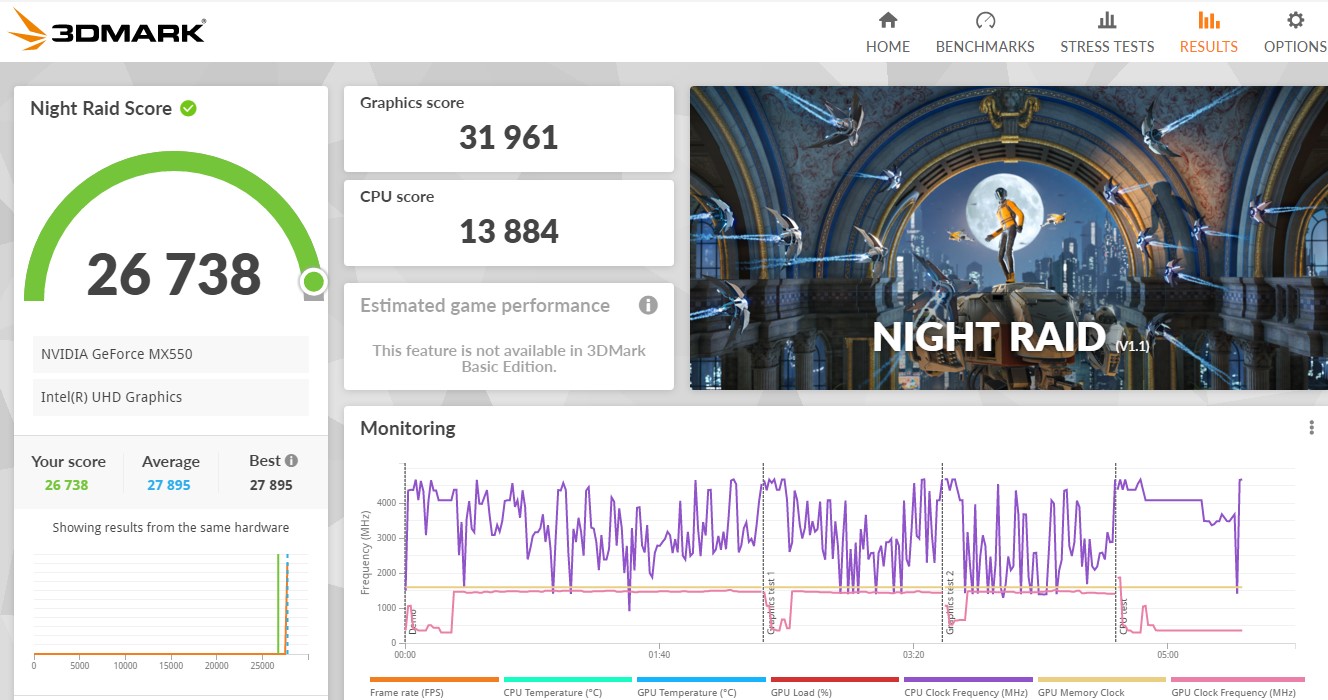Toggle the CPU Clock Frequency (MHz) legend series
The height and width of the screenshot is (700, 1328).
968,687
